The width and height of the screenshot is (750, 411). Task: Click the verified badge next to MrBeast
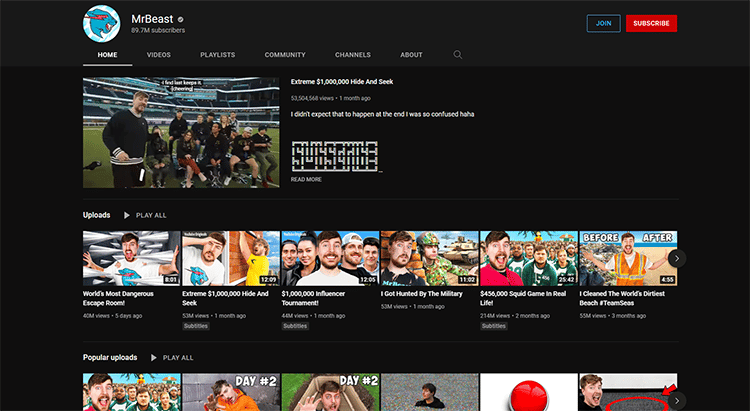180,18
